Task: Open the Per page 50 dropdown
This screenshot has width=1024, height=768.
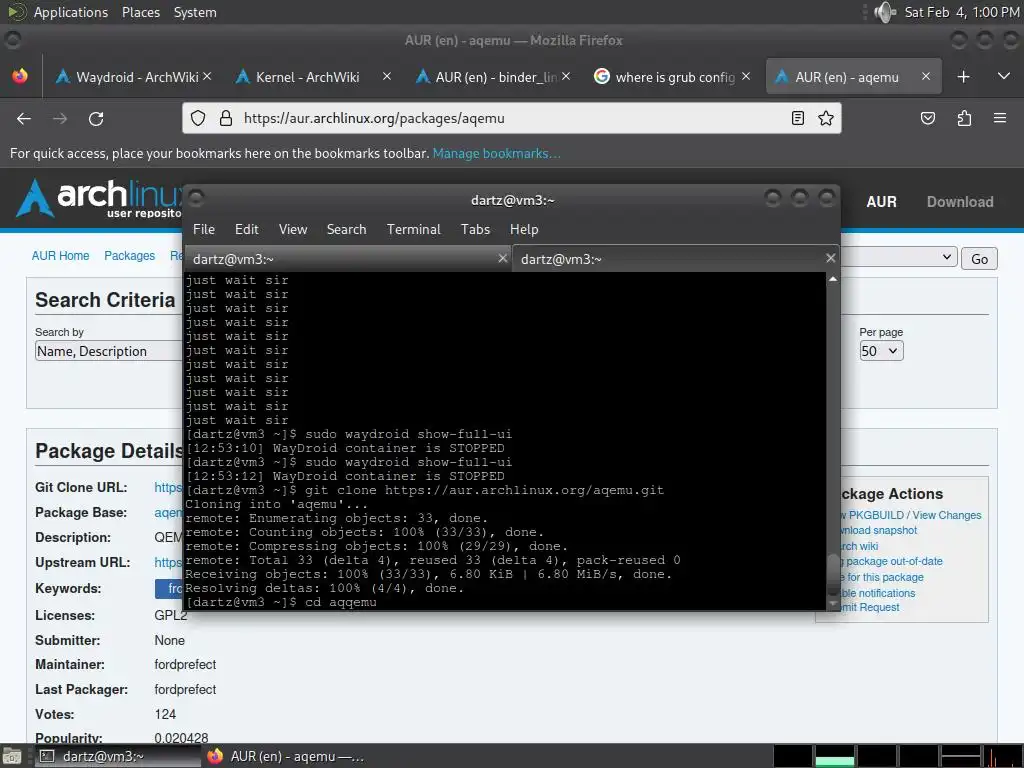Action: [881, 351]
